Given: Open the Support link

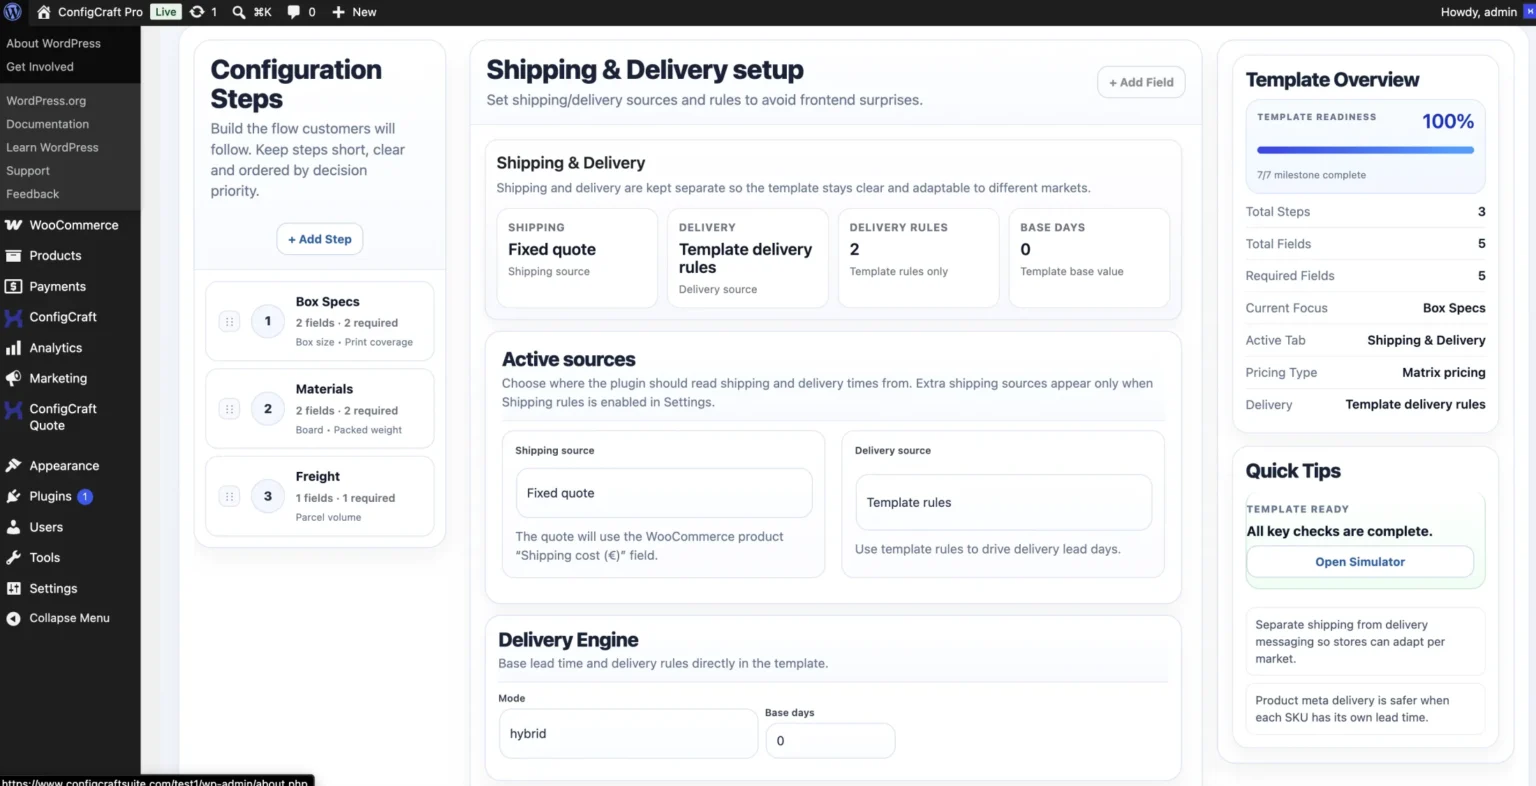Looking at the screenshot, I should 28,171.
